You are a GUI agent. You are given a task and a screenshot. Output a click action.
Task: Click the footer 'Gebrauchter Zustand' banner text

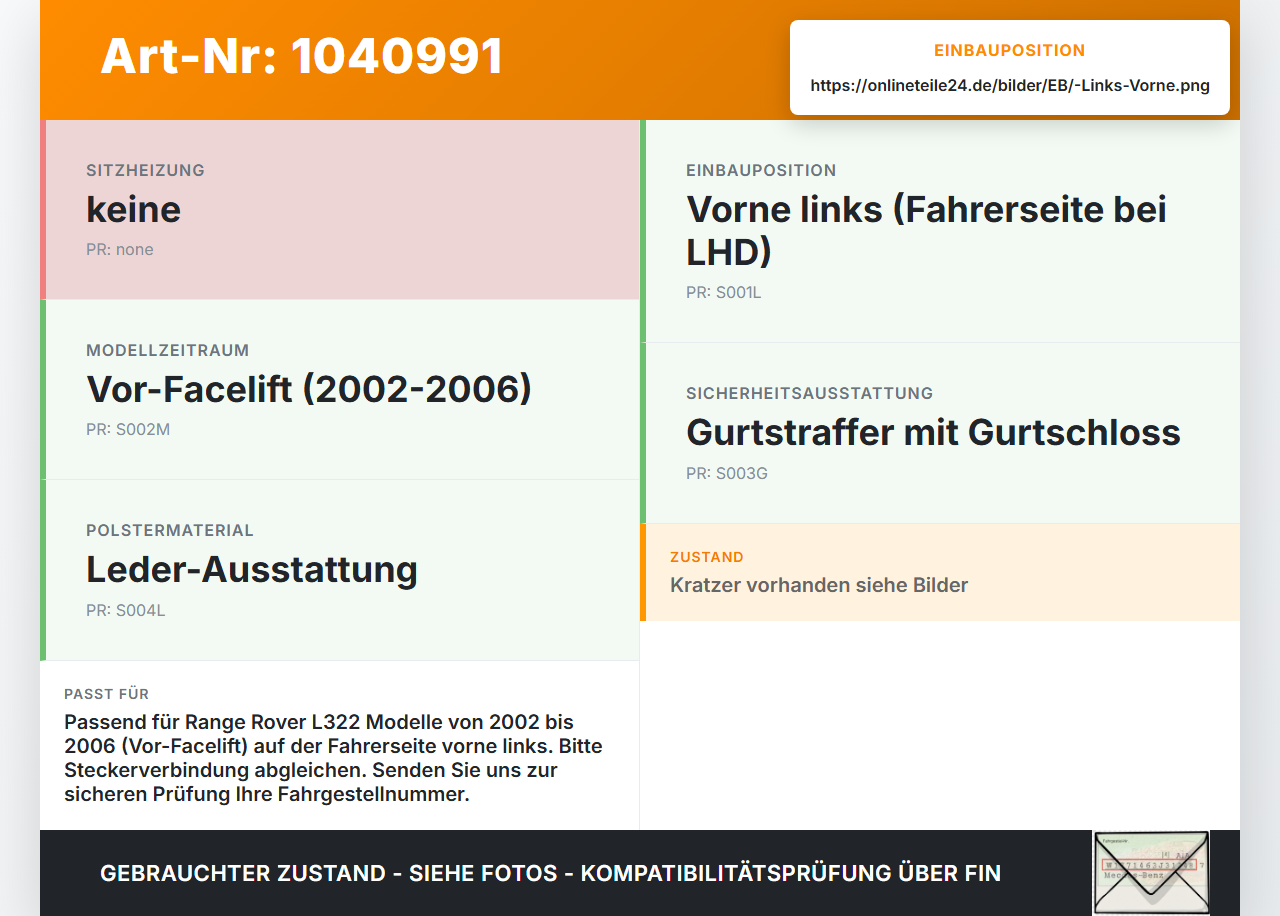point(550,873)
